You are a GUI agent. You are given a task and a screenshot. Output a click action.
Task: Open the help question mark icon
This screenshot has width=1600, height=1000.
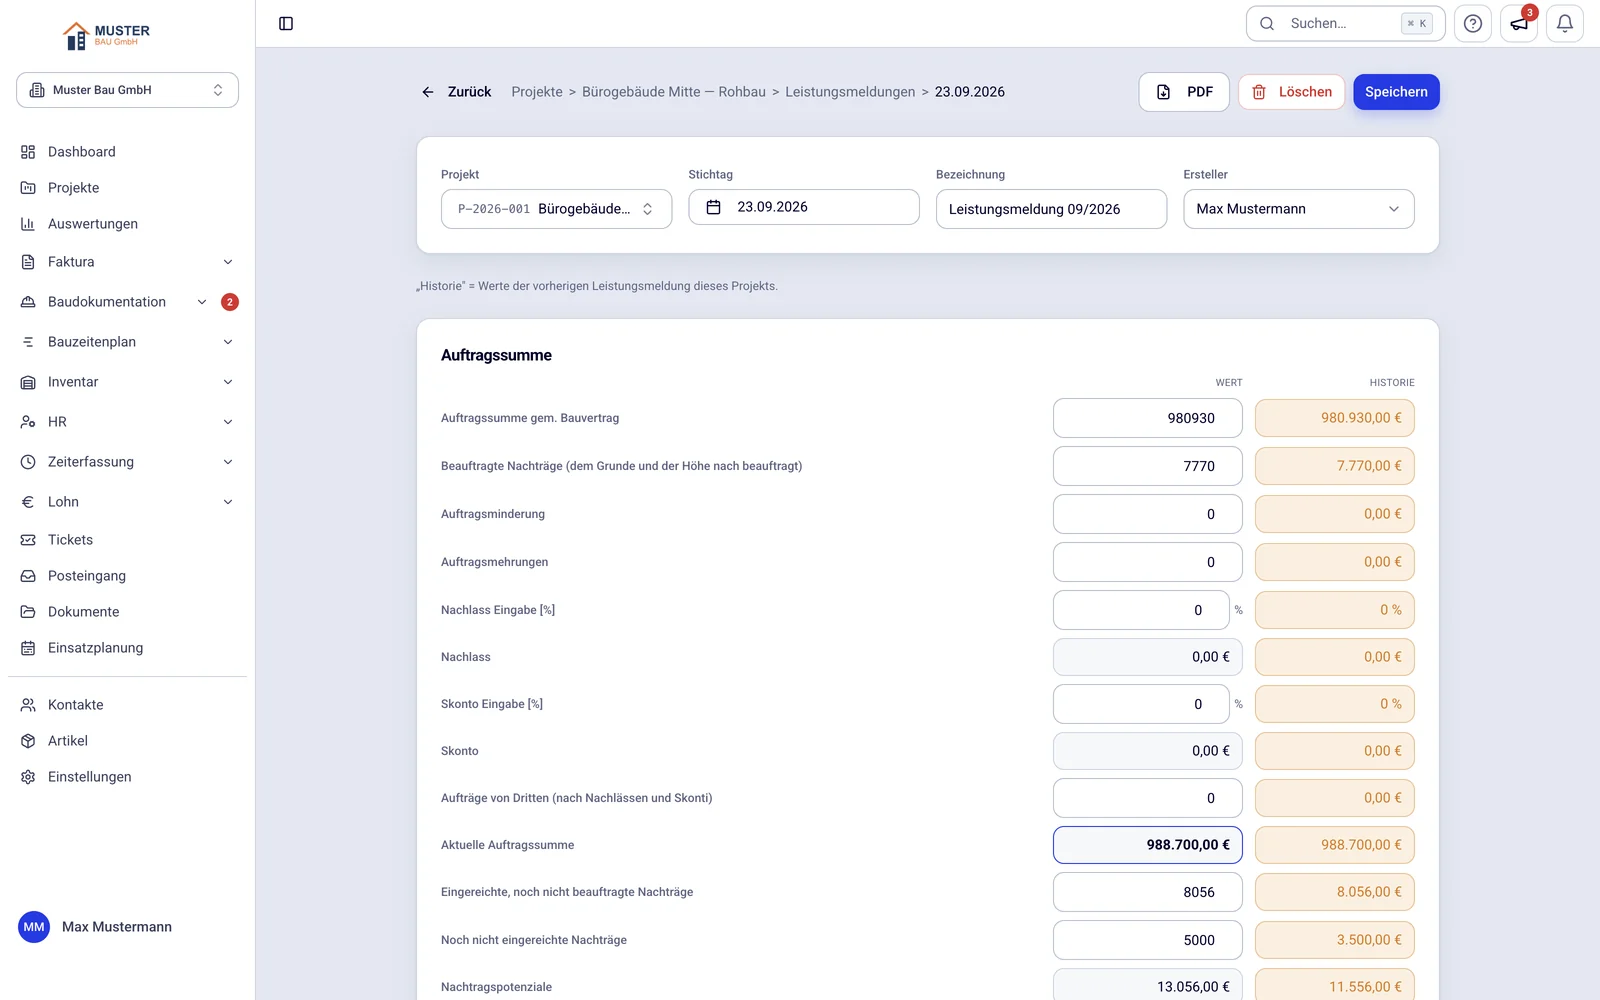[1473, 24]
